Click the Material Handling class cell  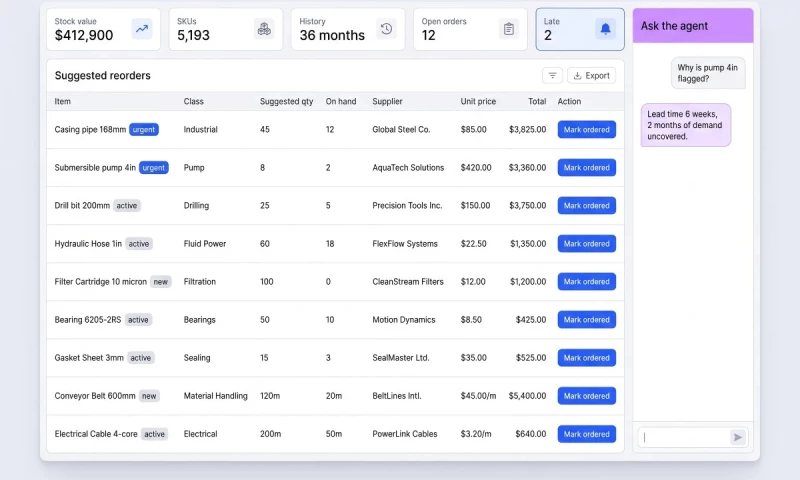(x=215, y=396)
